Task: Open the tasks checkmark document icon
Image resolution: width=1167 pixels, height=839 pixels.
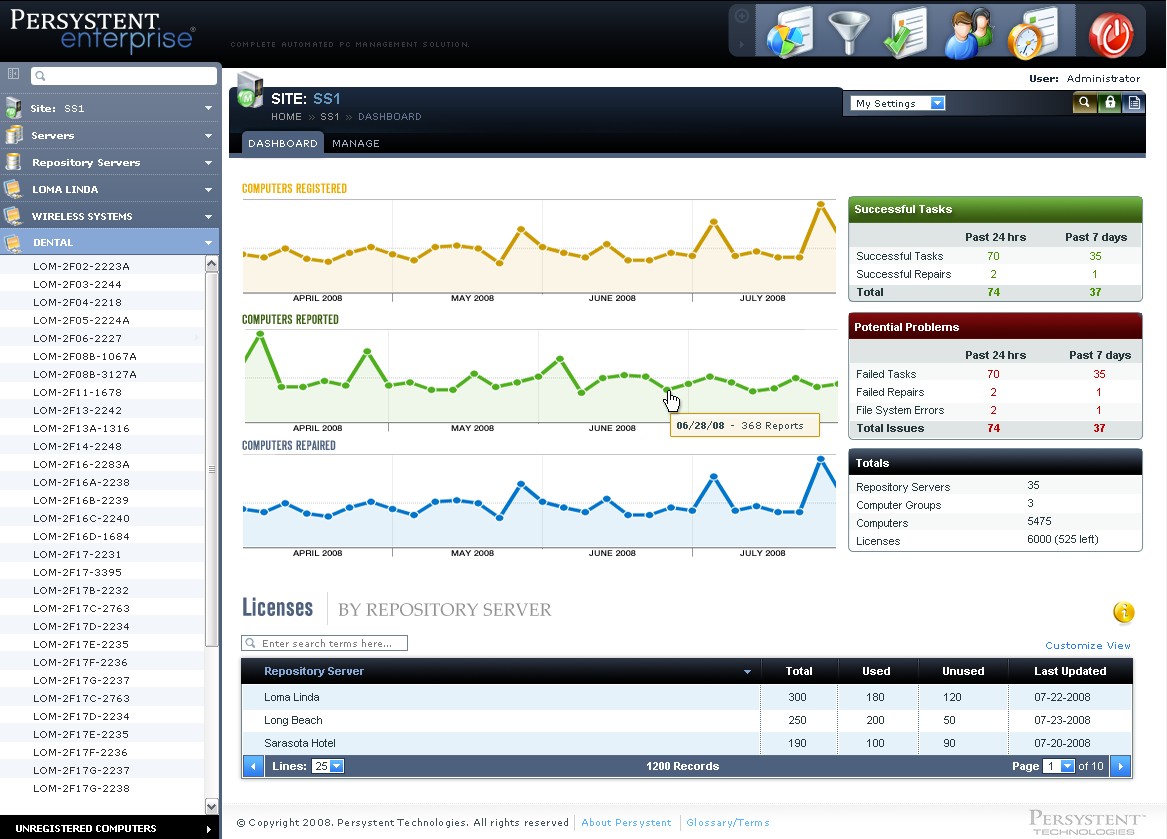Action: click(x=907, y=33)
